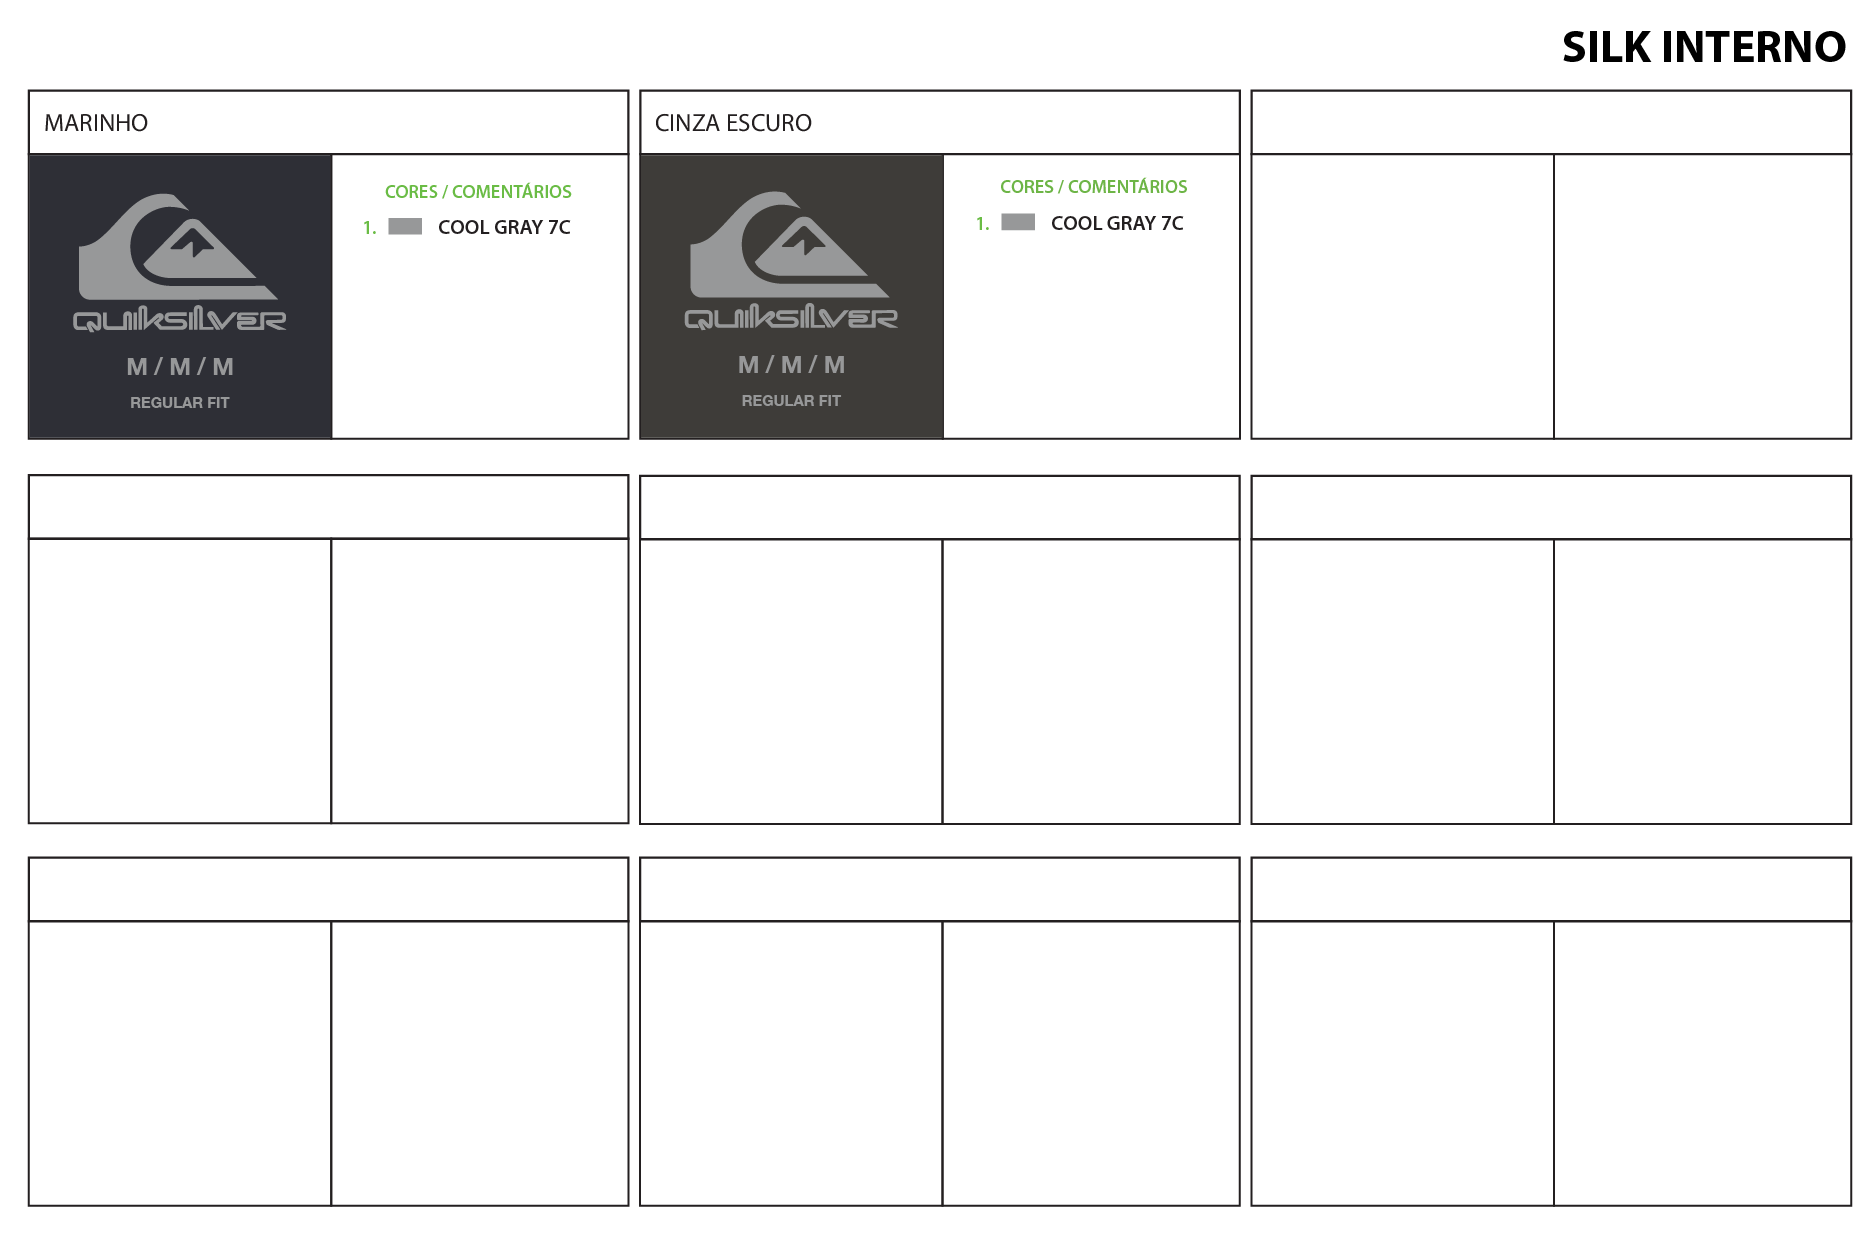Click the Cool Gray 7C swatch under CINZA ESCURO
The width and height of the screenshot is (1876, 1250).
1017,222
